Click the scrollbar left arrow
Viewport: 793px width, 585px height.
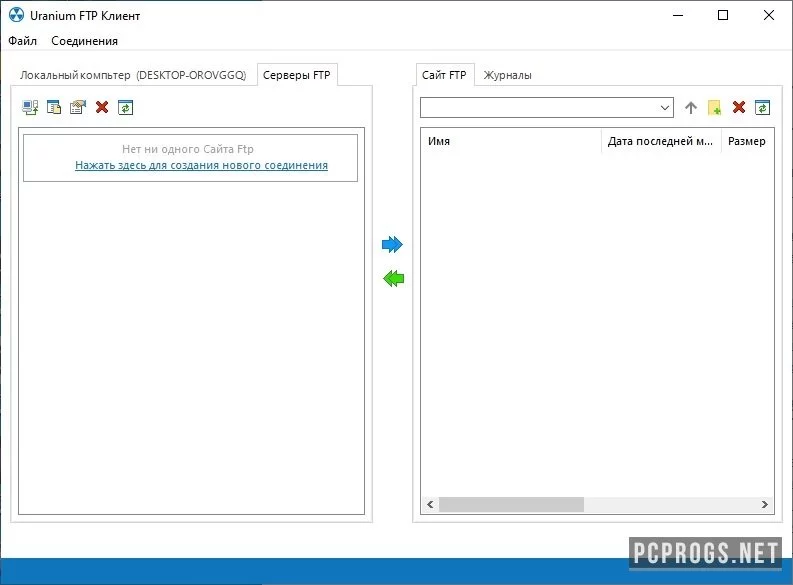click(430, 504)
